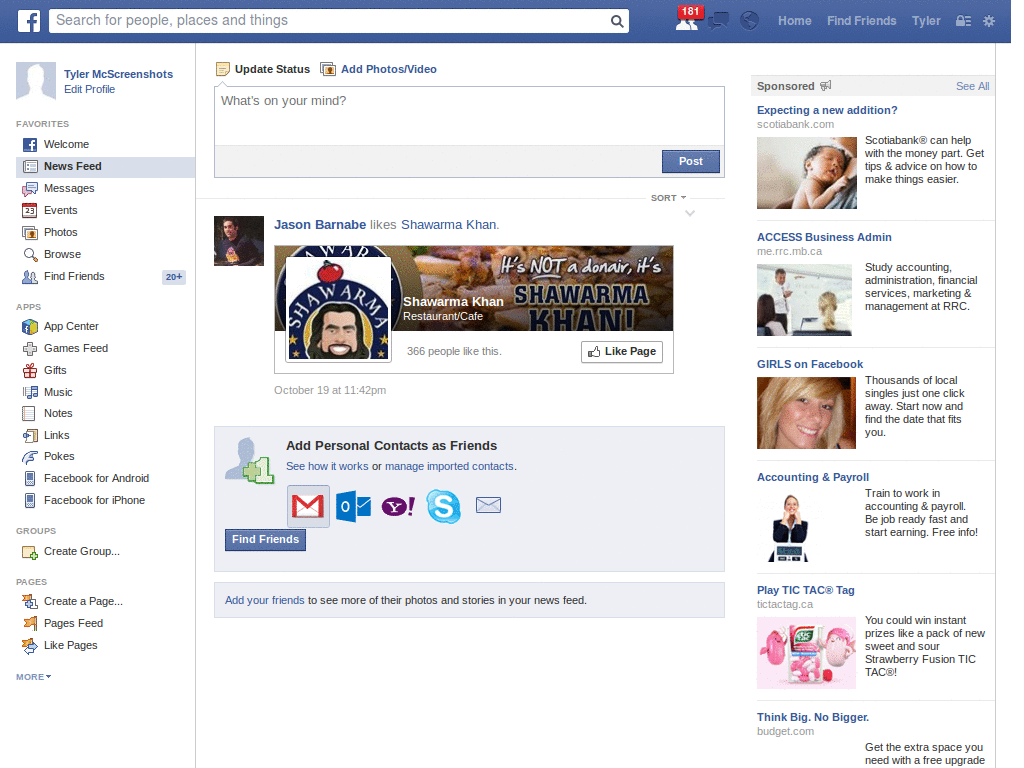Click the blue Find Friends button
Image resolution: width=1024 pixels, height=768 pixels.
265,539
